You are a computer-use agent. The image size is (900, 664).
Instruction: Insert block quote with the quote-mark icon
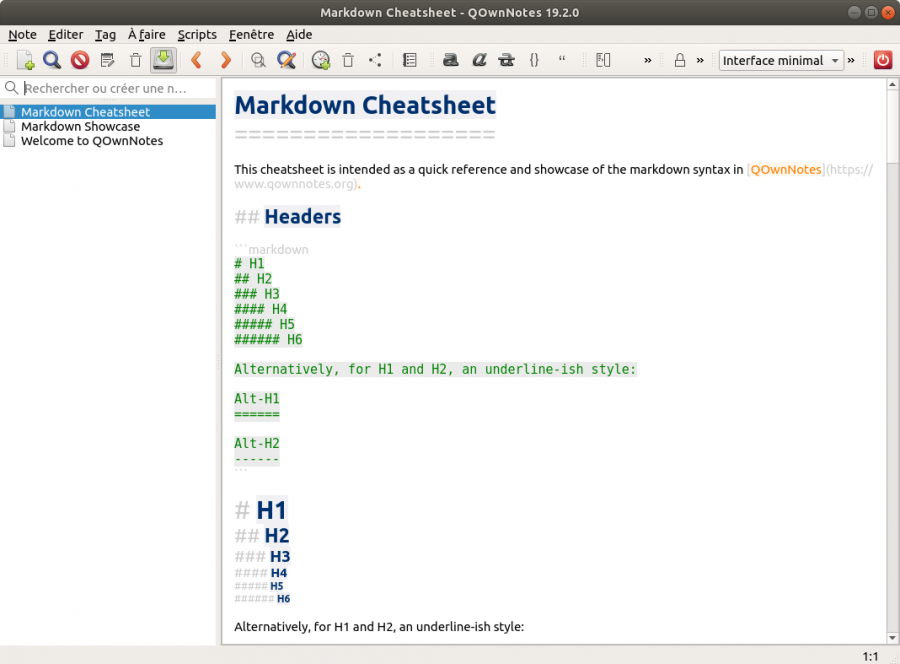[x=562, y=59]
